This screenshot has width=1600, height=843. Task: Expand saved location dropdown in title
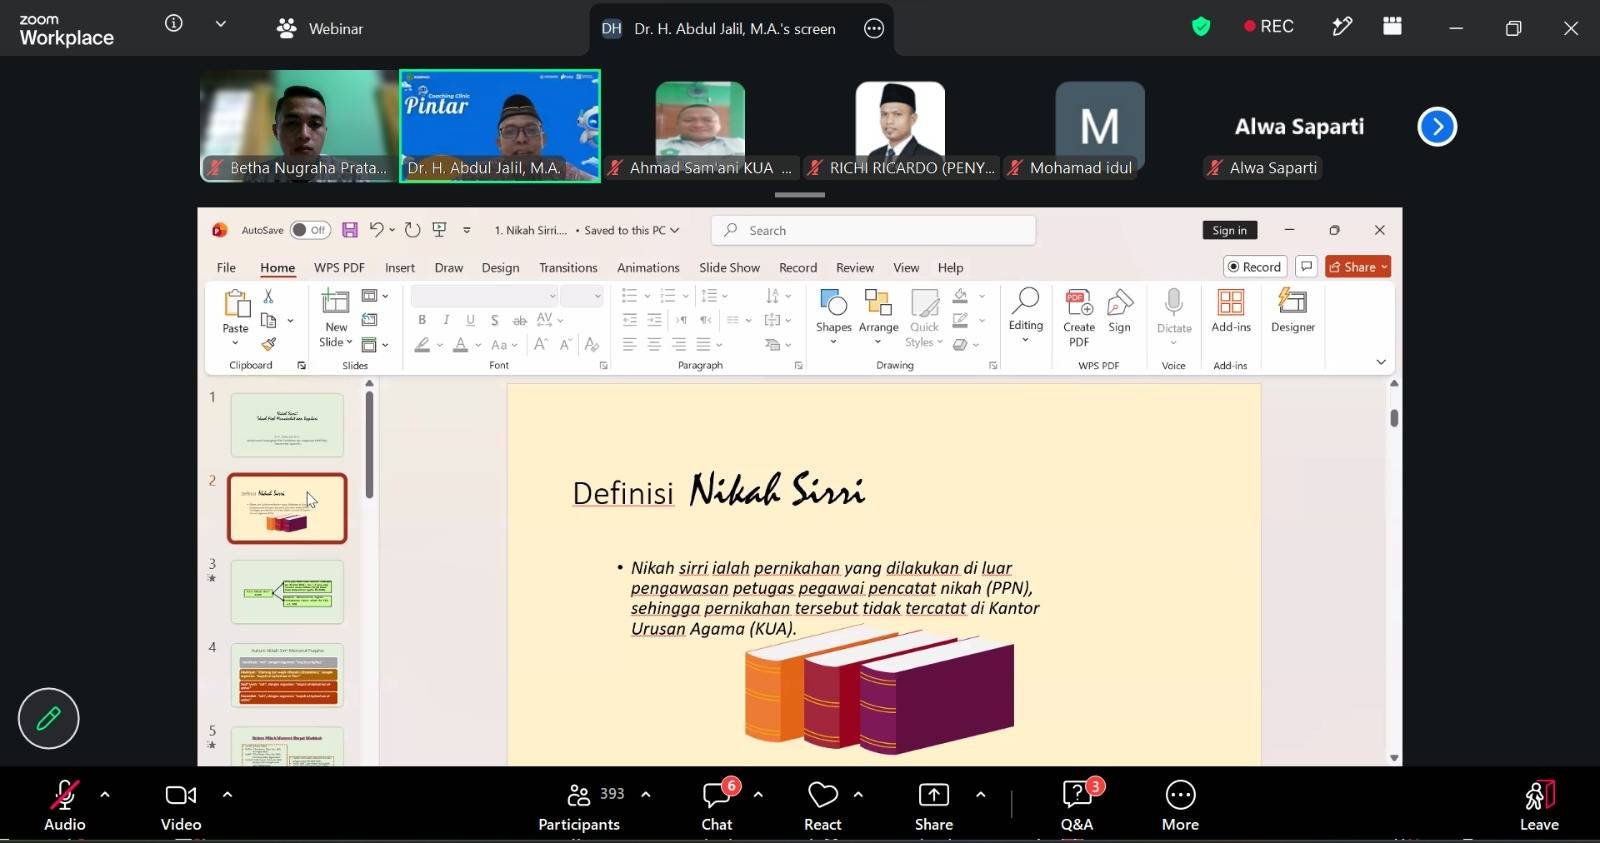(x=675, y=230)
